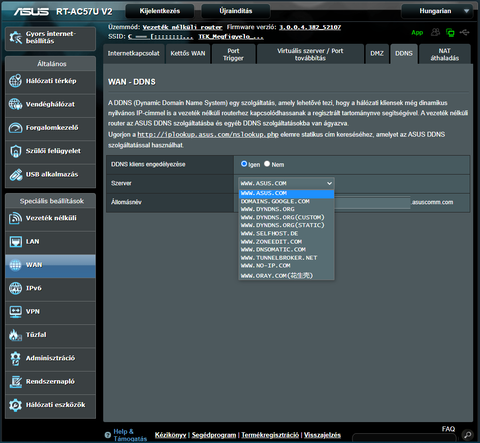The height and width of the screenshot is (443, 480).
Task: Choose WWW.ZONEEDIT.COM option
Action: coord(286,242)
